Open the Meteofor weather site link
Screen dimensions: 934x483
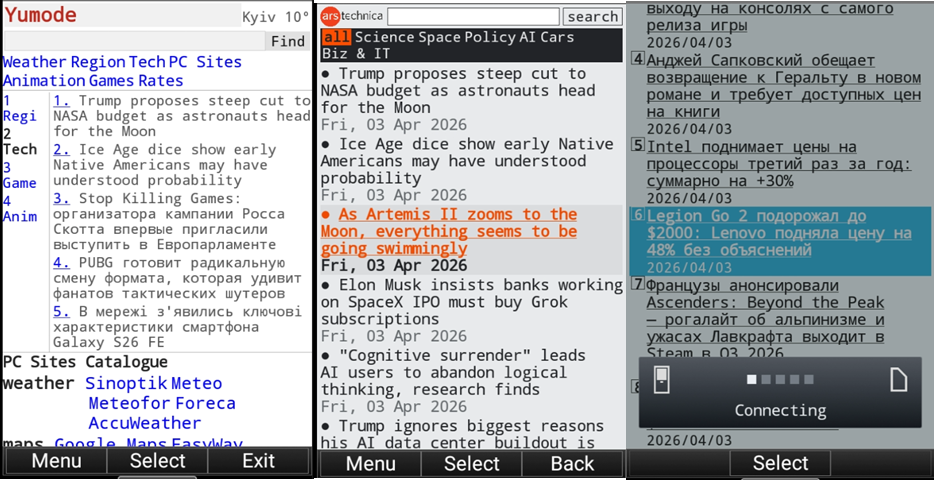pos(130,403)
